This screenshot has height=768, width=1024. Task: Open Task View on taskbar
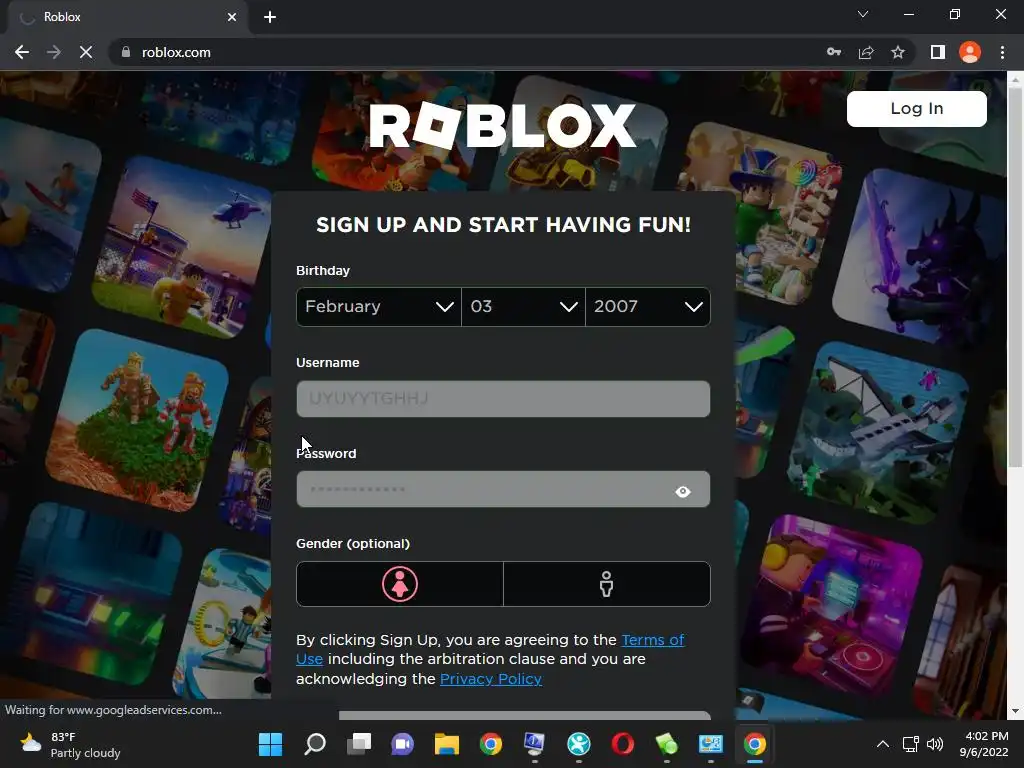(x=359, y=744)
